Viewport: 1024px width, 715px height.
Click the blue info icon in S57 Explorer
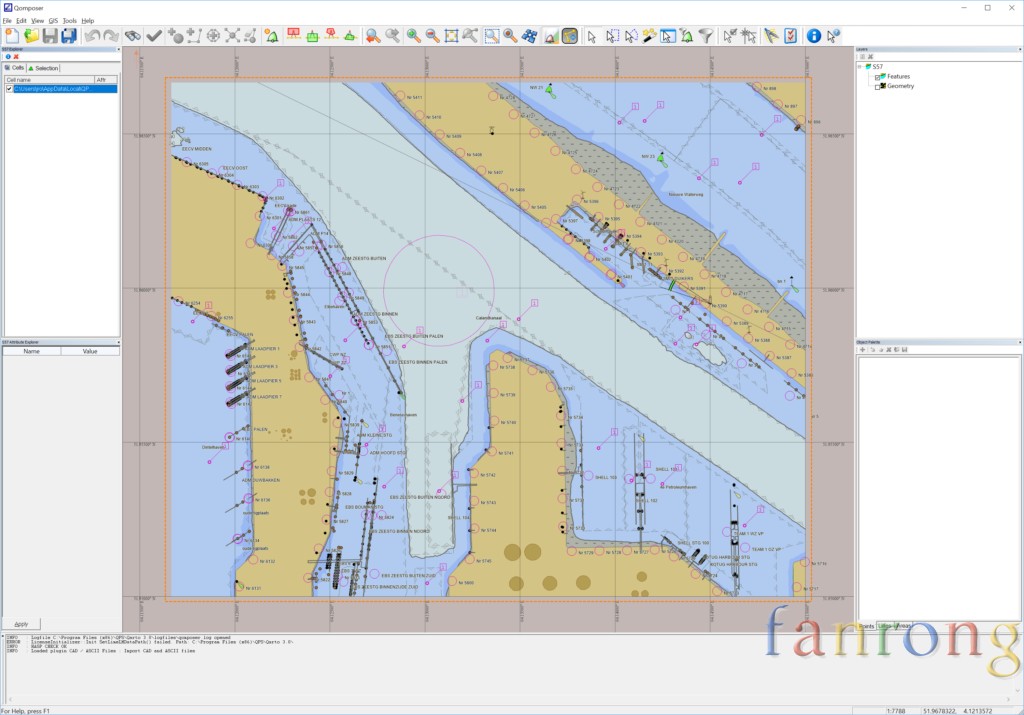click(x=8, y=57)
